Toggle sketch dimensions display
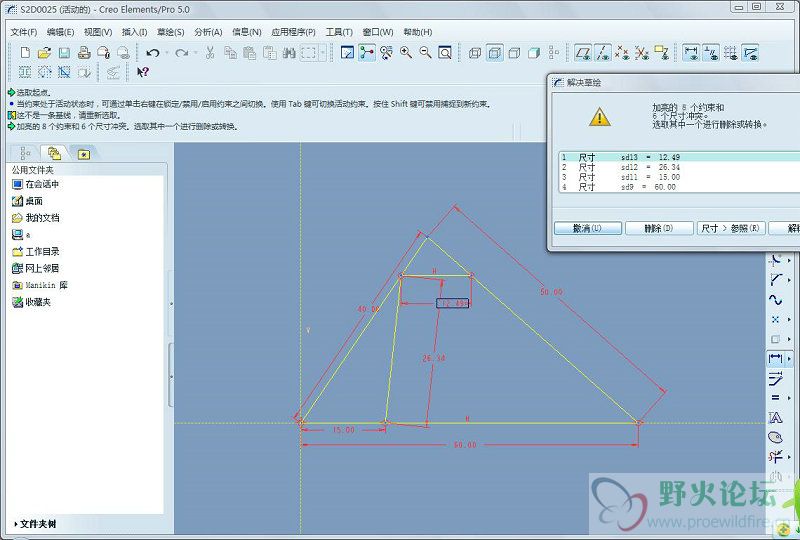This screenshot has width=800, height=540. [691, 53]
